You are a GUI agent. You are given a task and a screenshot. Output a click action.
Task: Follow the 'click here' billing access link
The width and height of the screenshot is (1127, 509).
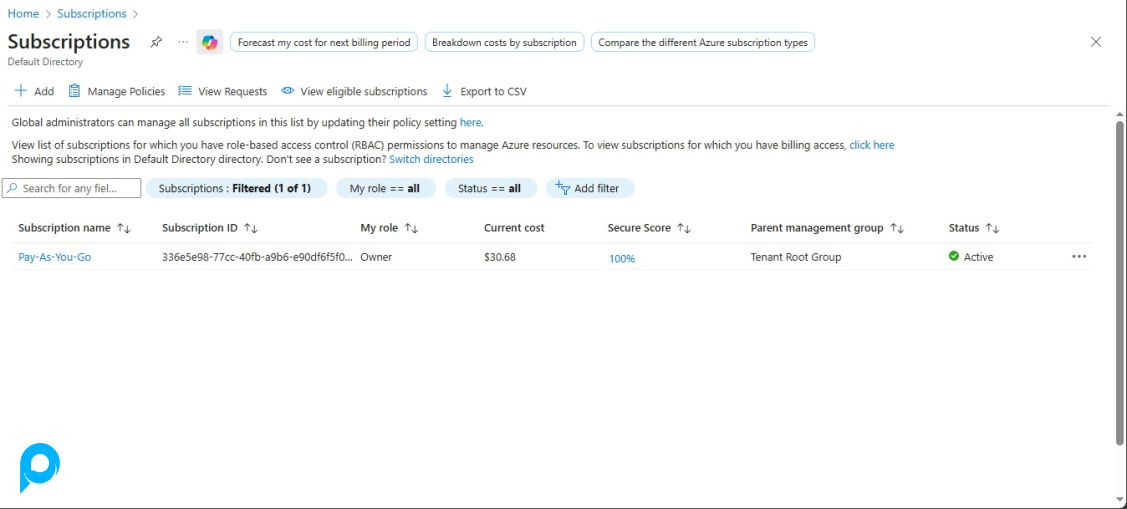click(x=872, y=145)
